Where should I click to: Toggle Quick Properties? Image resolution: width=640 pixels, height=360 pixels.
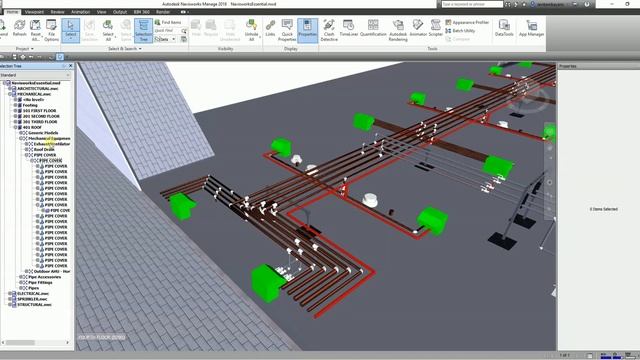(287, 29)
